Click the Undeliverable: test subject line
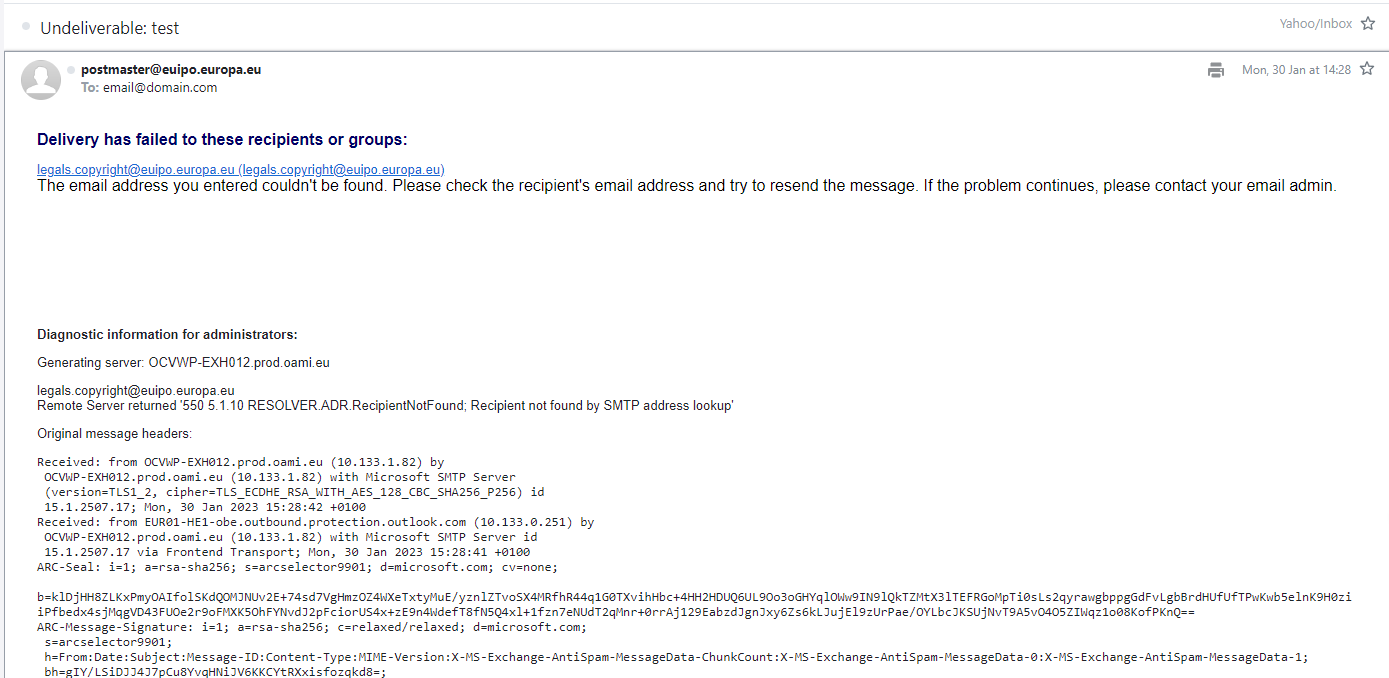Viewport: 1389px width, 678px height. coord(110,28)
